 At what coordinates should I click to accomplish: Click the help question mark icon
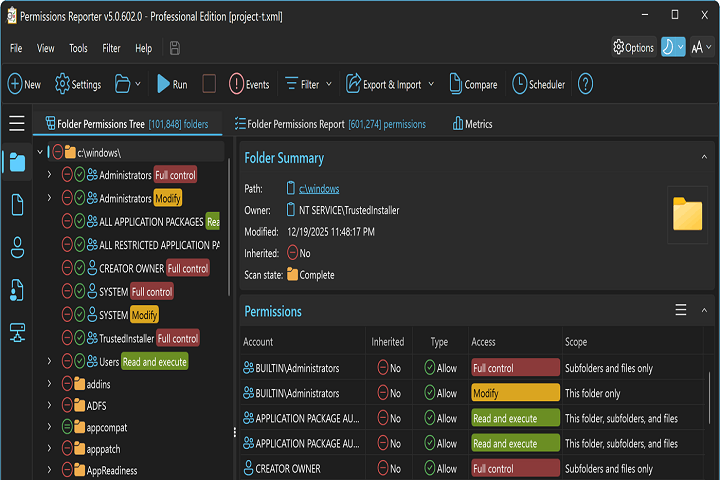[585, 85]
